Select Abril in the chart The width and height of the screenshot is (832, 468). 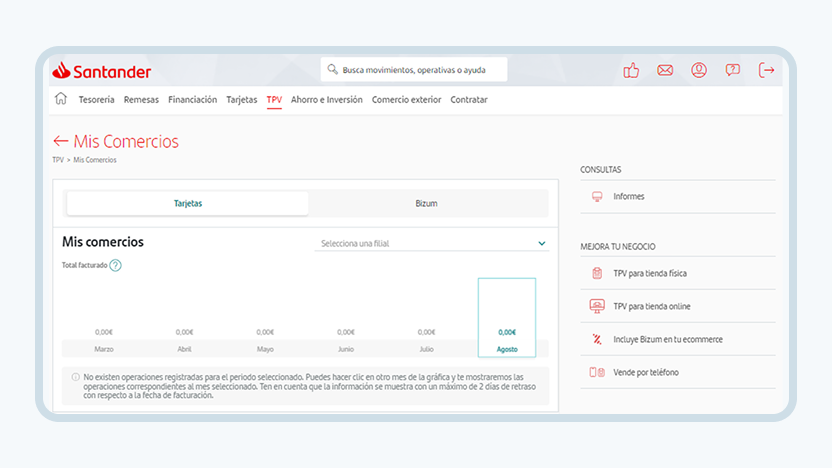point(185,349)
